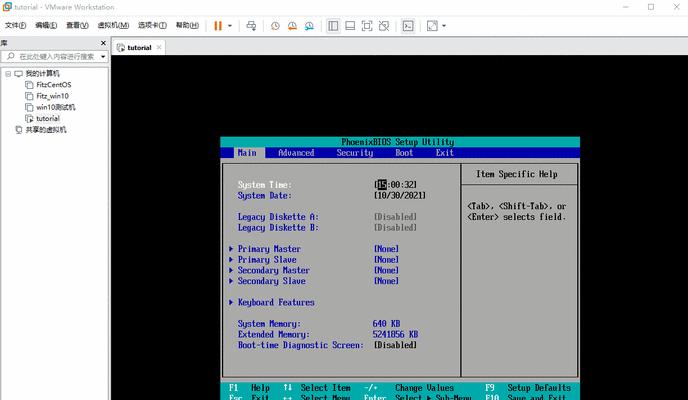Screen dimensions: 688x400
Task: Click the PhoenixBIOS Setup Utility title
Action: tap(398, 142)
